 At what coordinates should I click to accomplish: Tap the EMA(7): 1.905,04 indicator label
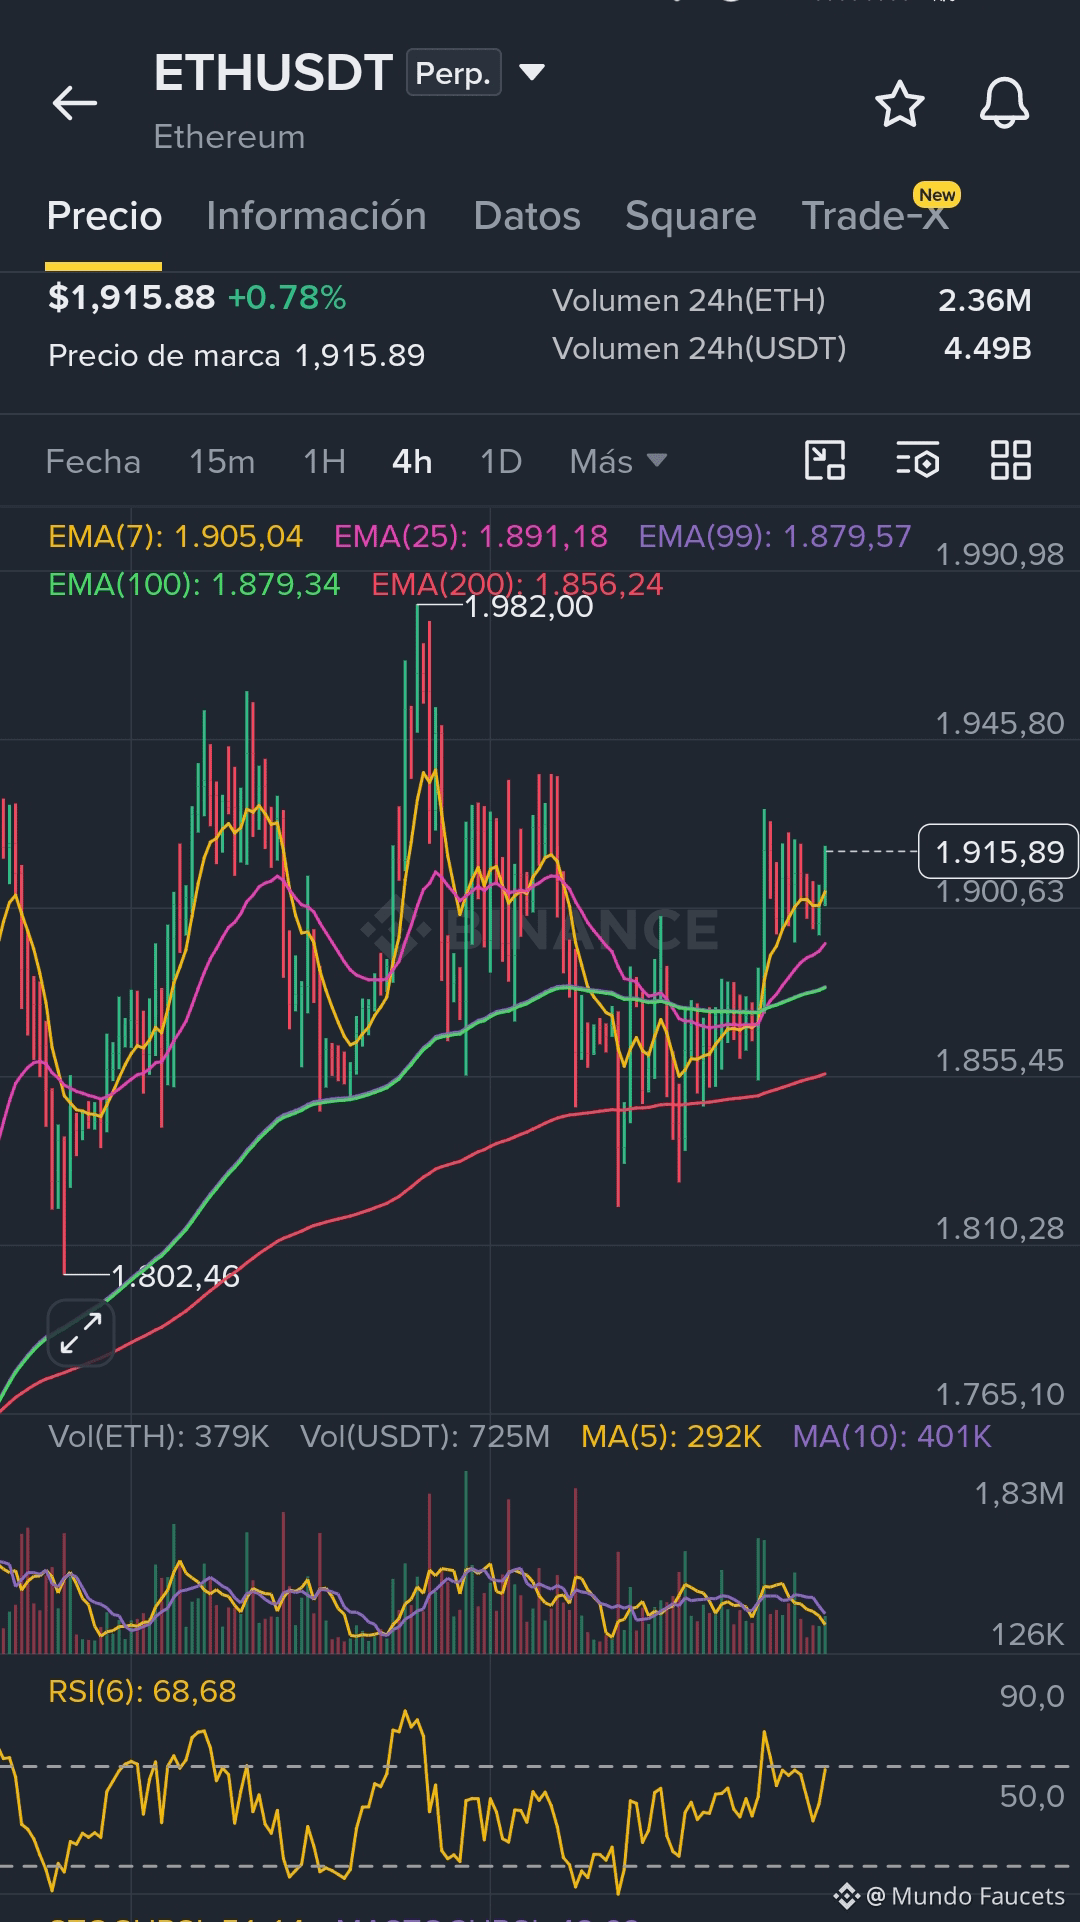pos(175,537)
